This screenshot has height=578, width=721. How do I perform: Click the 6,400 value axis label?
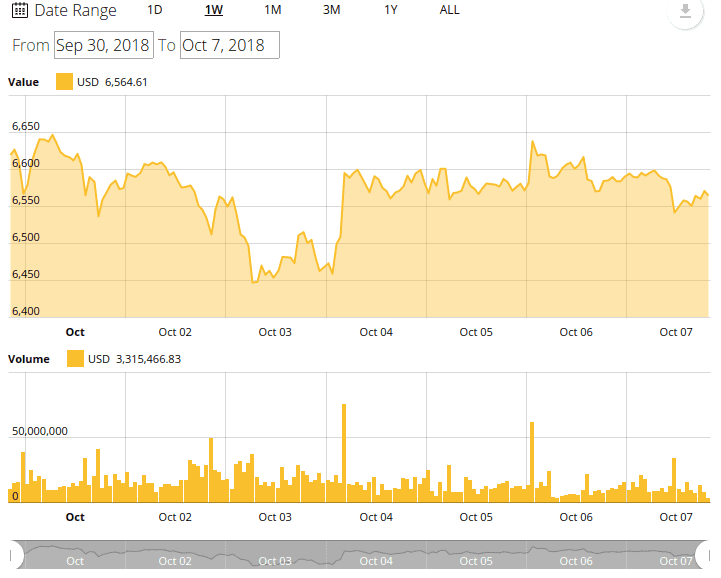pyautogui.click(x=26, y=311)
